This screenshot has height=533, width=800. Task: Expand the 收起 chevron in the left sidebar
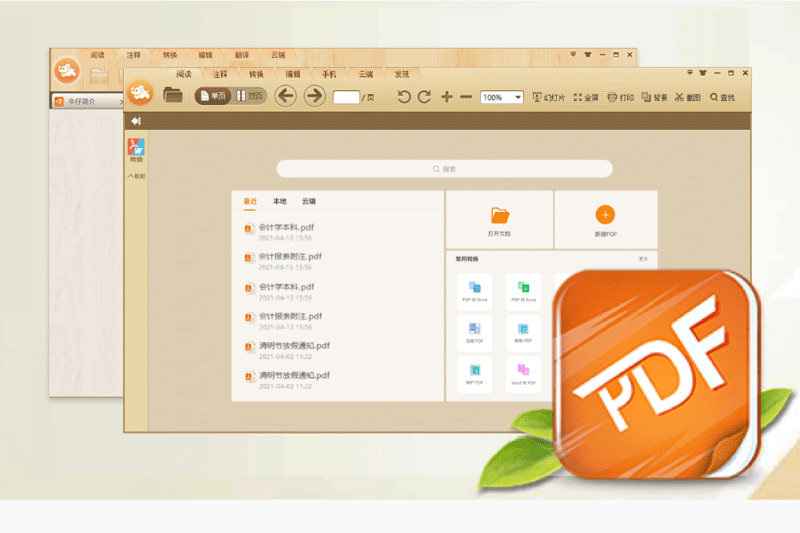[136, 176]
